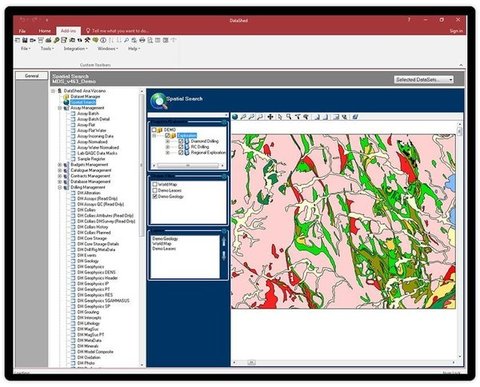Collapse the Drilling Management tree node
The width and height of the screenshot is (480, 387).
(x=60, y=187)
